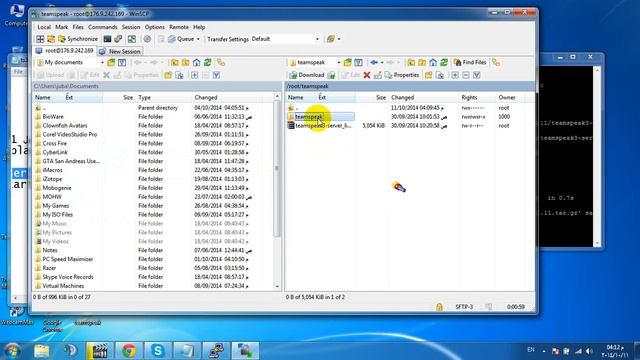Open the Local menu
This screenshot has width=640, height=360.
pos(44,27)
